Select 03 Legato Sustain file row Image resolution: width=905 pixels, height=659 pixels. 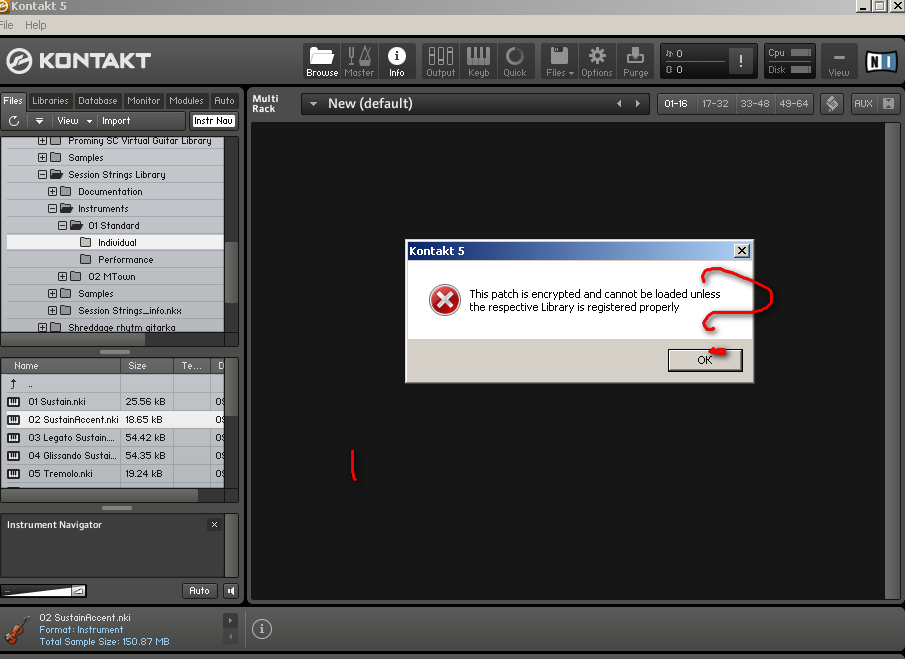pos(113,437)
